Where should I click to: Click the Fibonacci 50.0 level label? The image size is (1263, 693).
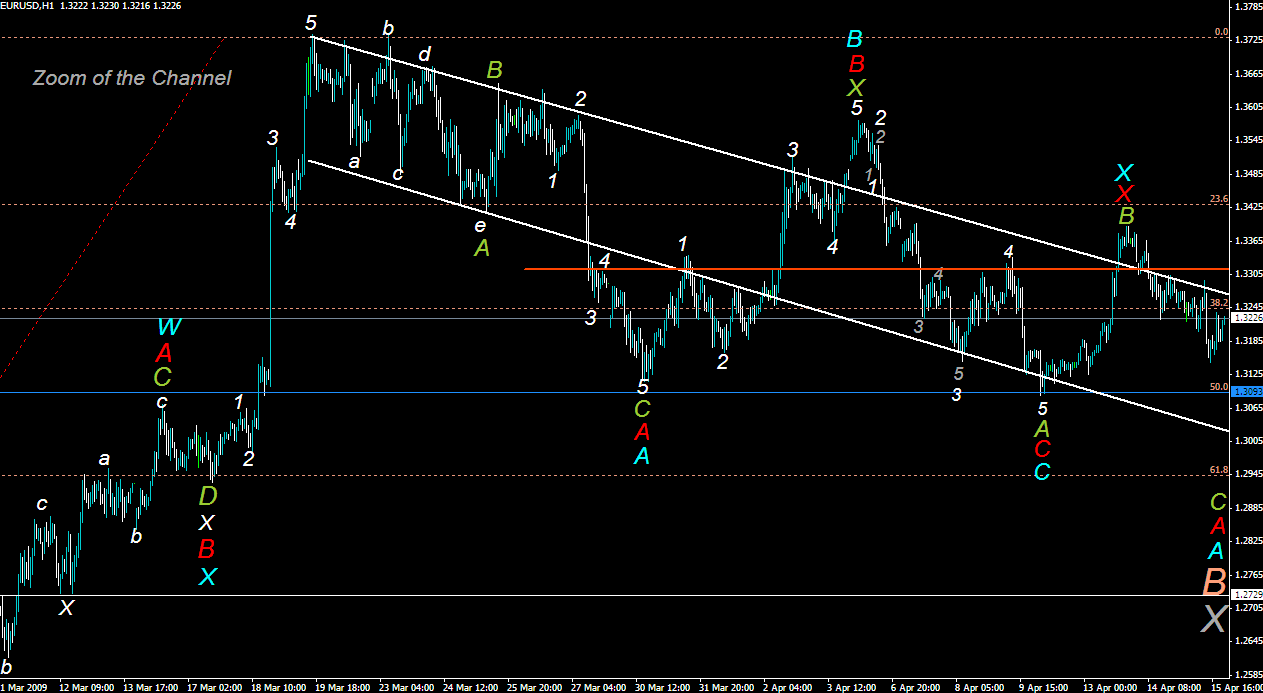[1219, 386]
